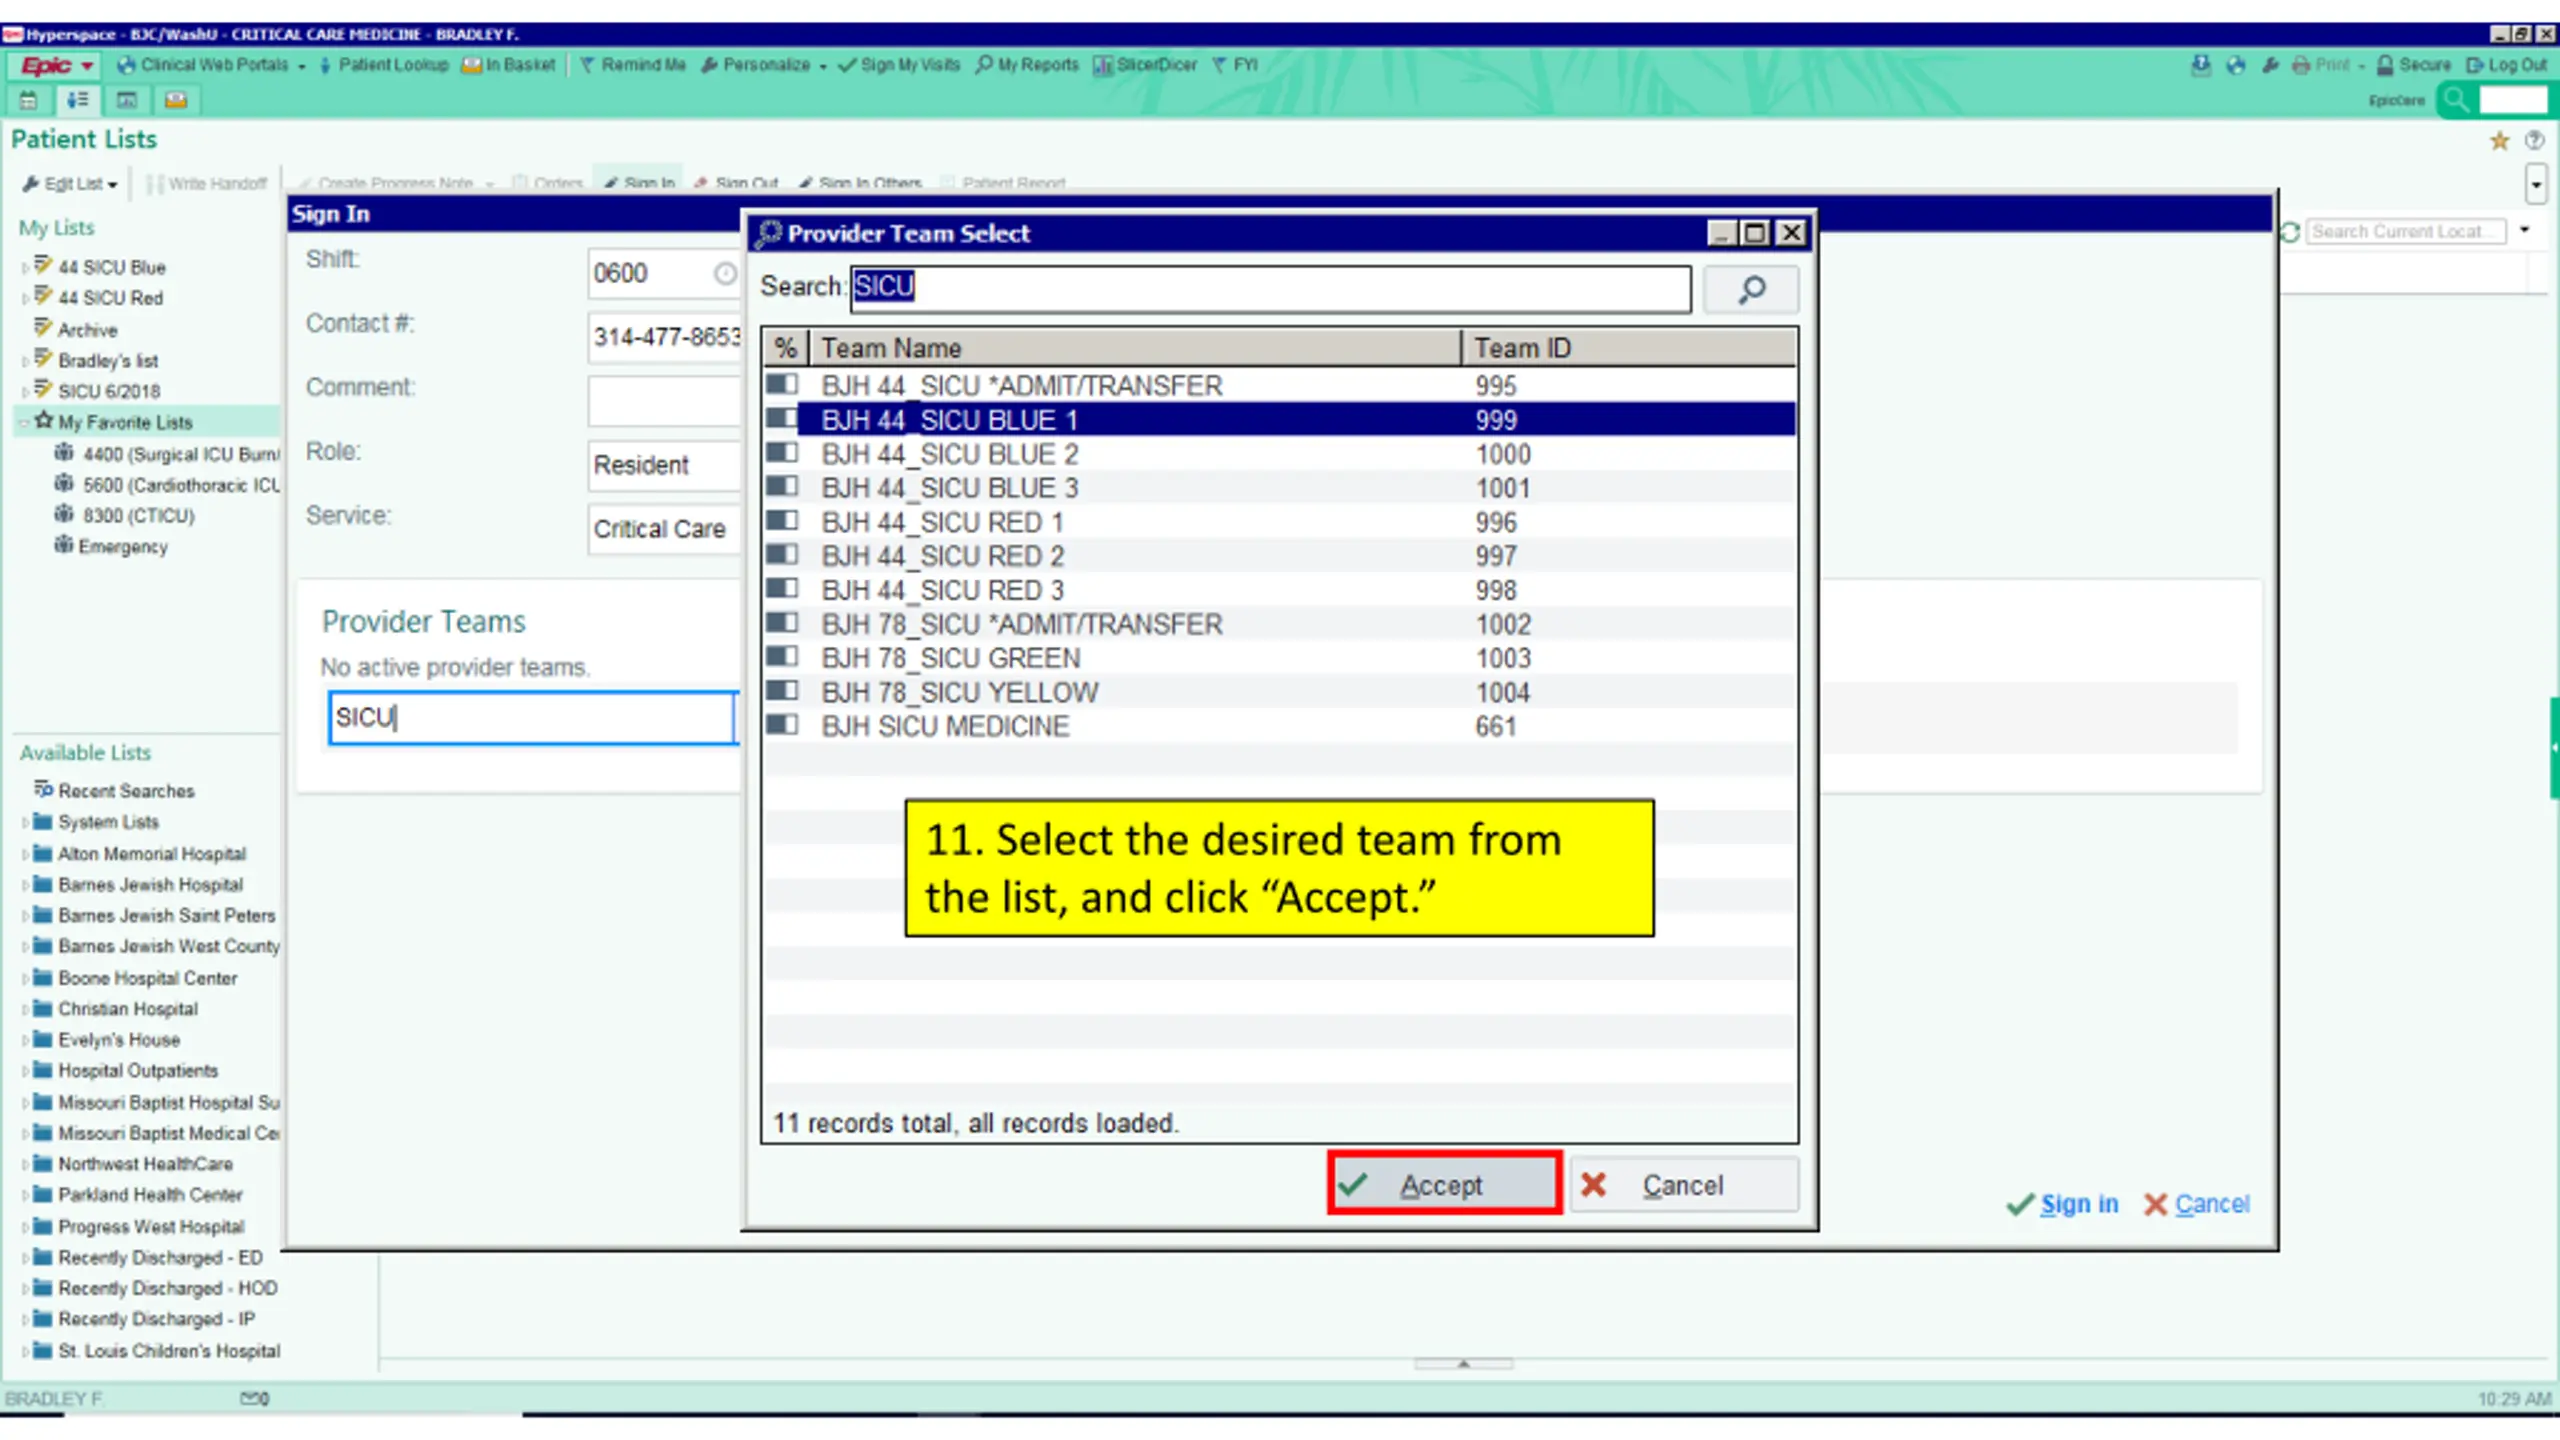The image size is (2560, 1440).
Task: Click Cancel in Provider Team Select
Action: pos(1684,1185)
